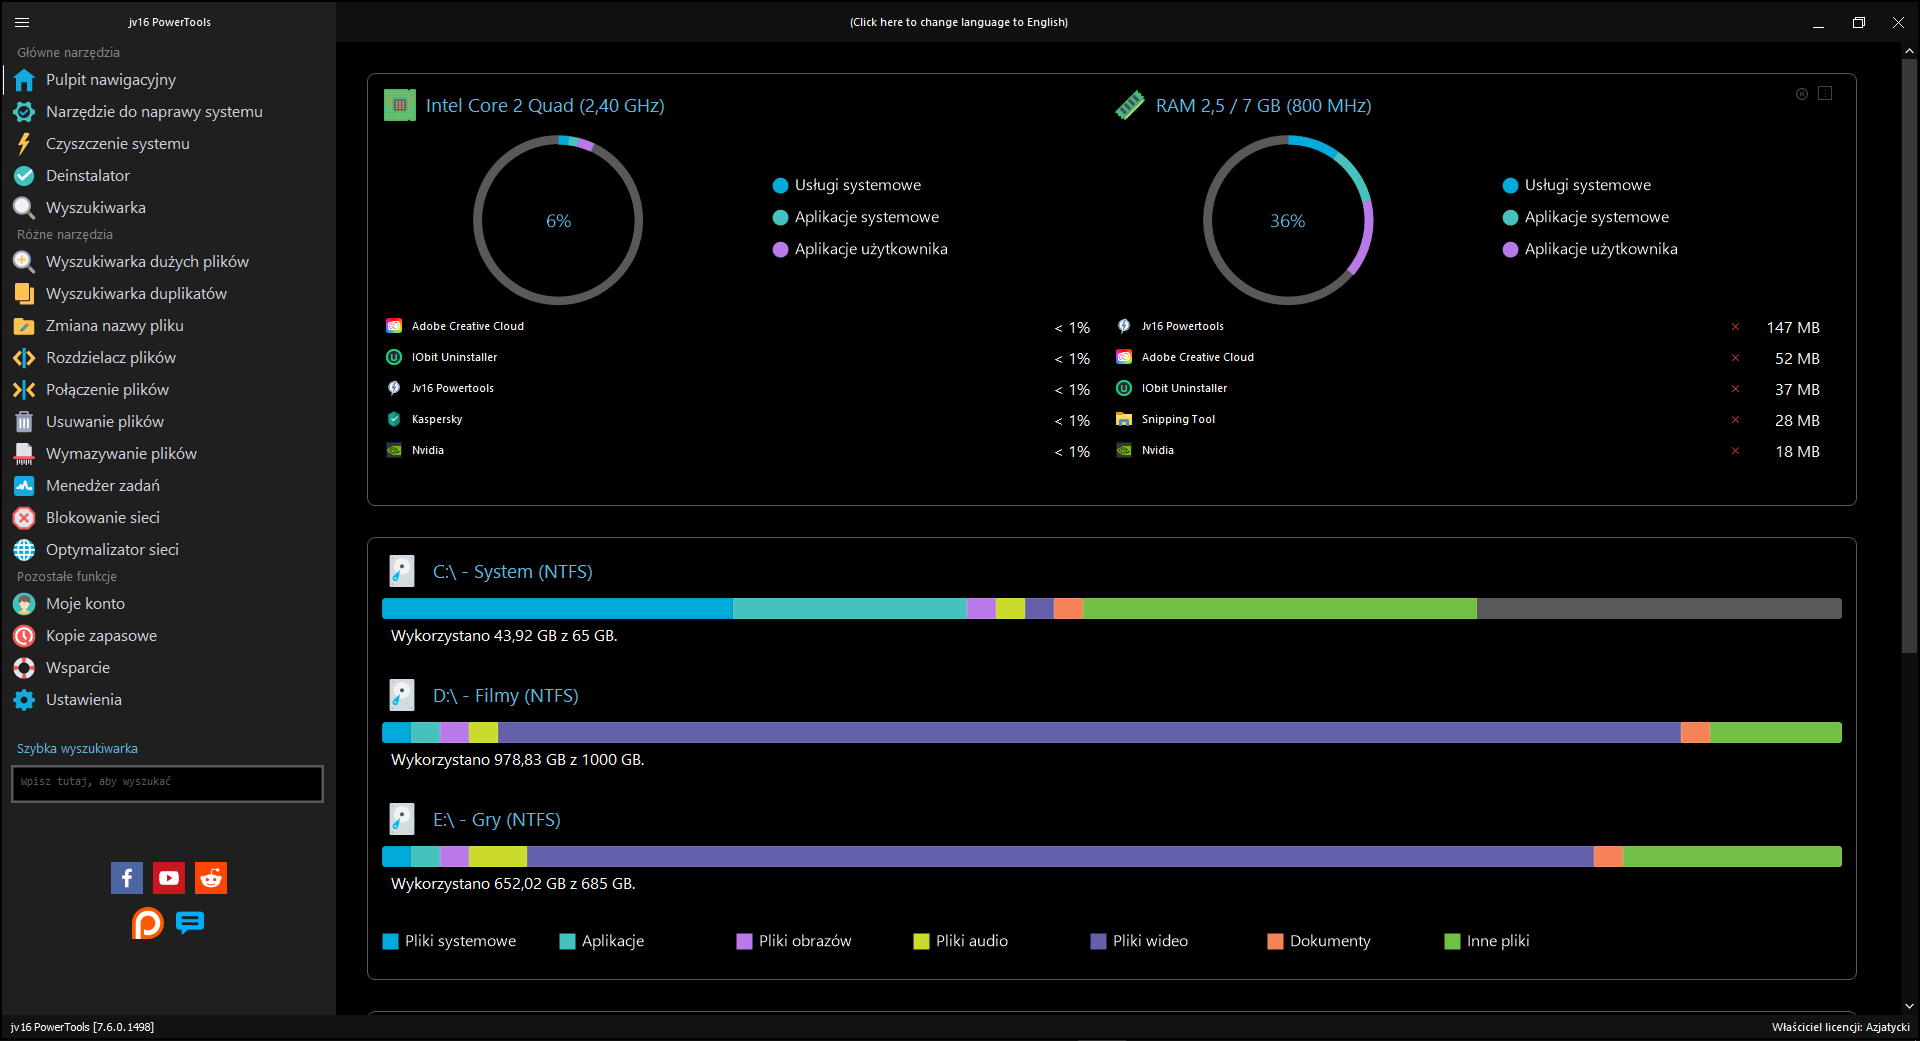Close Jv16 Powertools process using 147 MB

1735,327
